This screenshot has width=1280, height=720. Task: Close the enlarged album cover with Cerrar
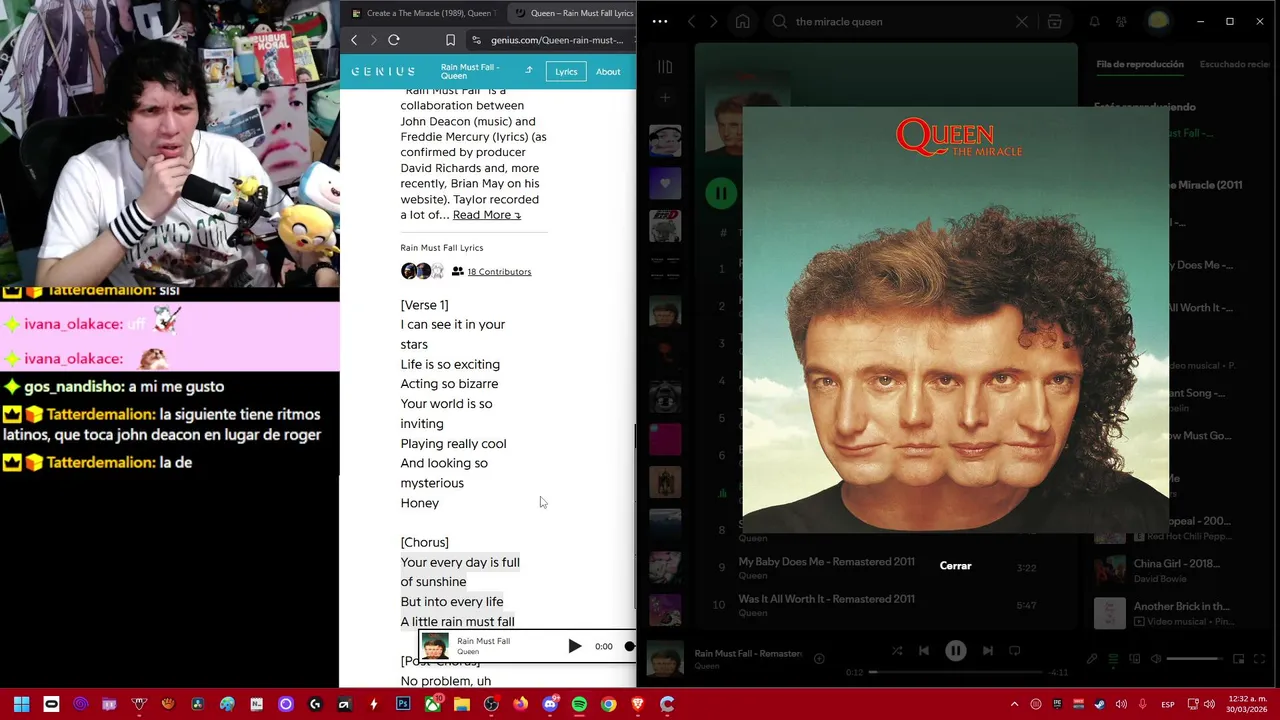(955, 566)
